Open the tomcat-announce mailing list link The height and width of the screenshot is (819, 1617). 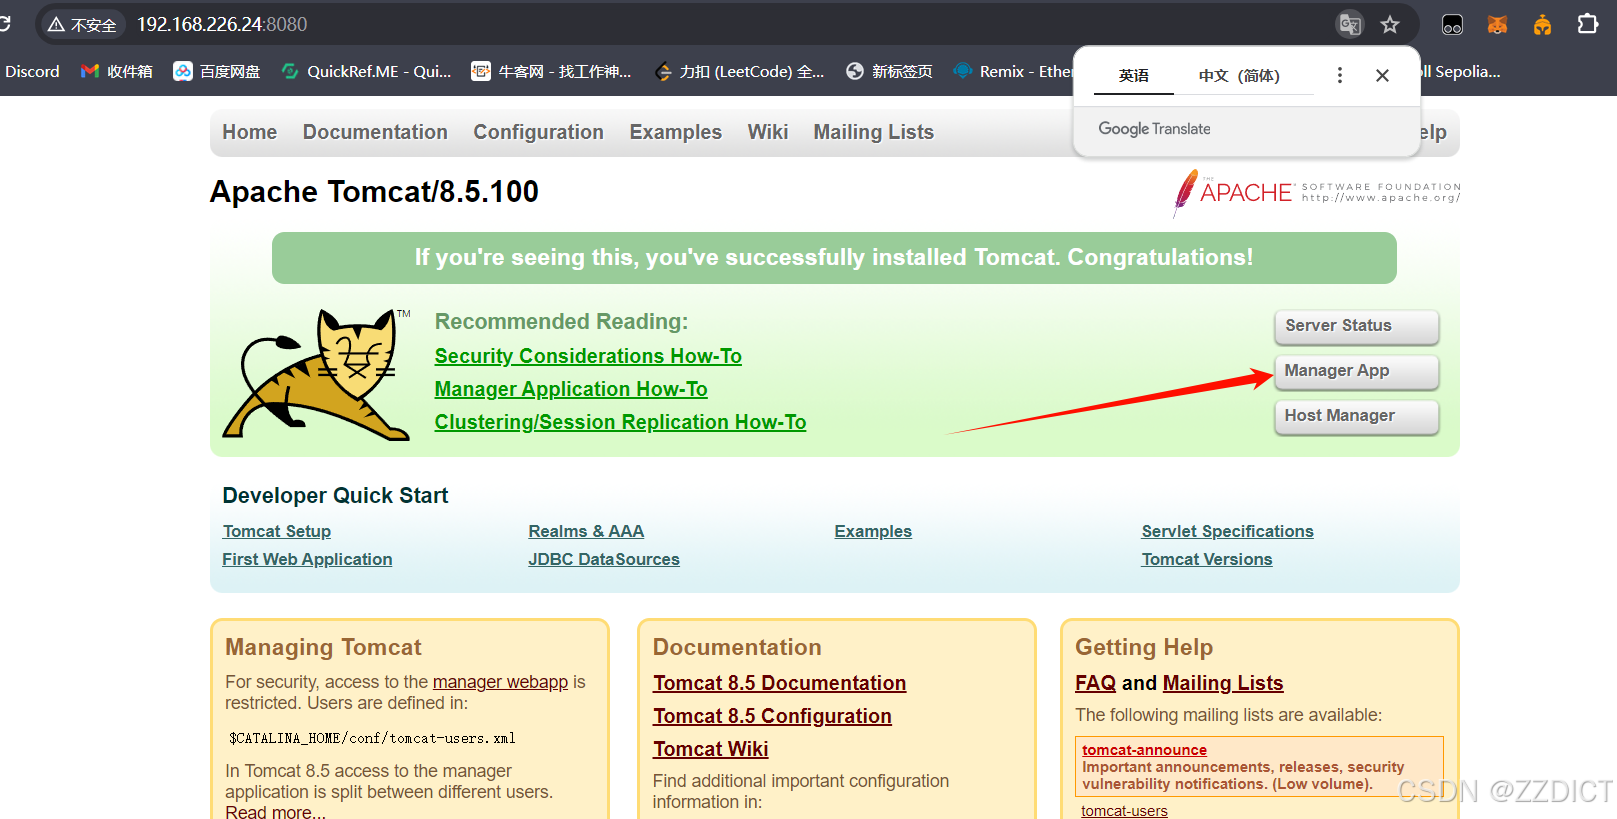click(x=1144, y=750)
